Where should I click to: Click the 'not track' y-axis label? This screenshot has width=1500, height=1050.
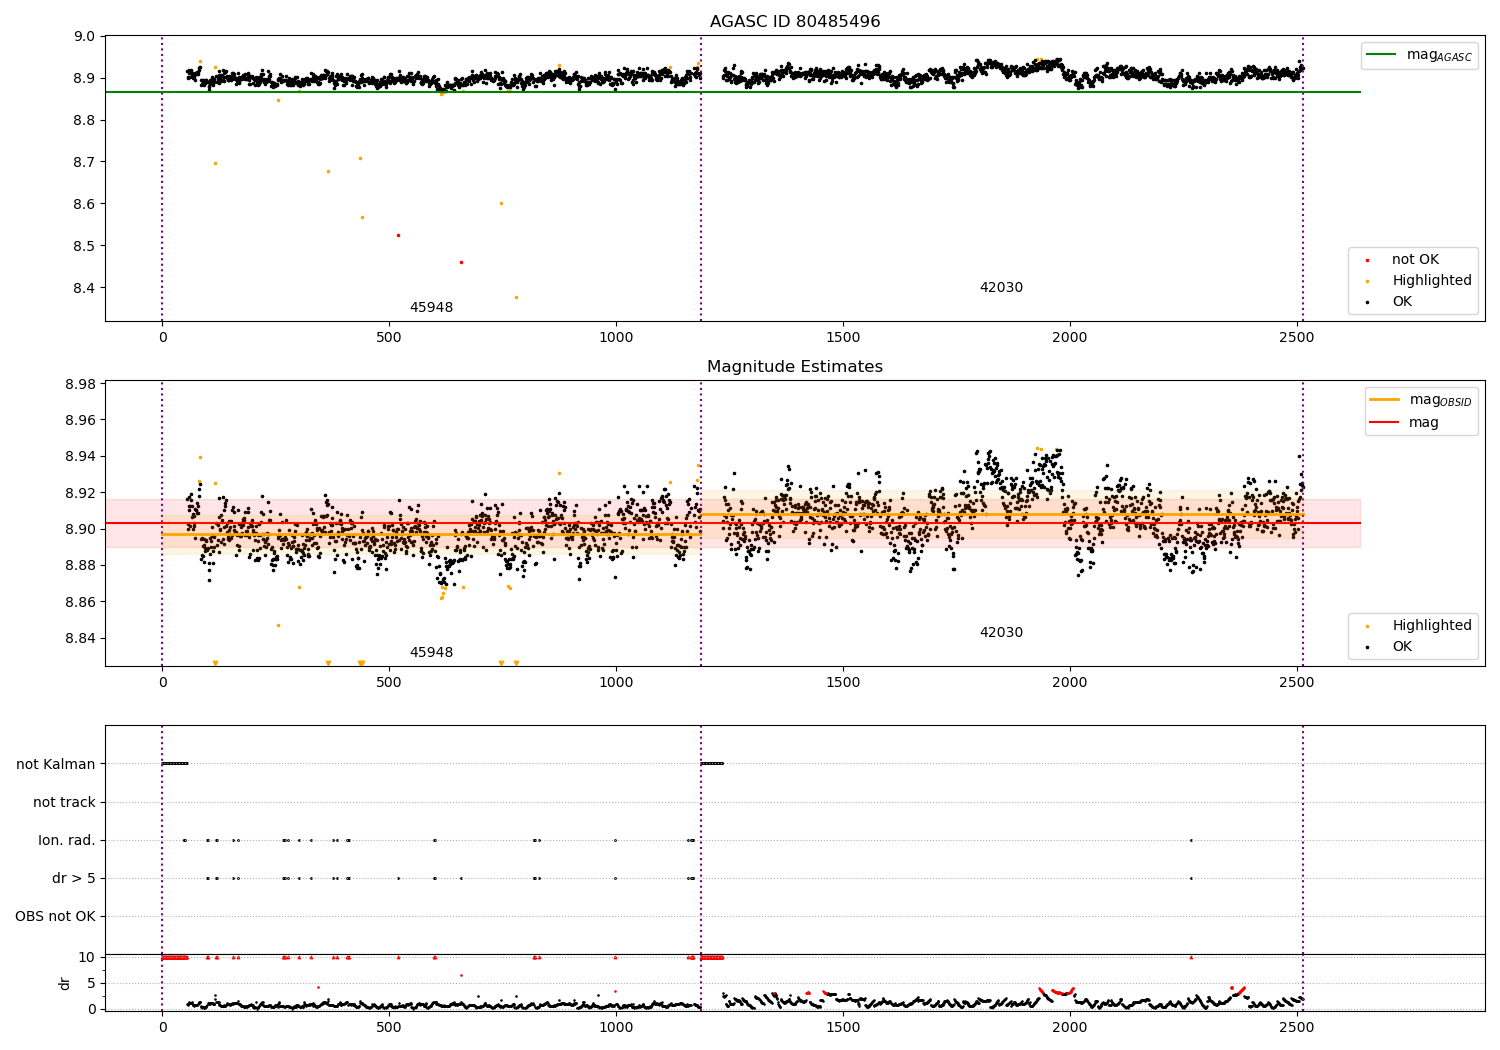click(64, 802)
